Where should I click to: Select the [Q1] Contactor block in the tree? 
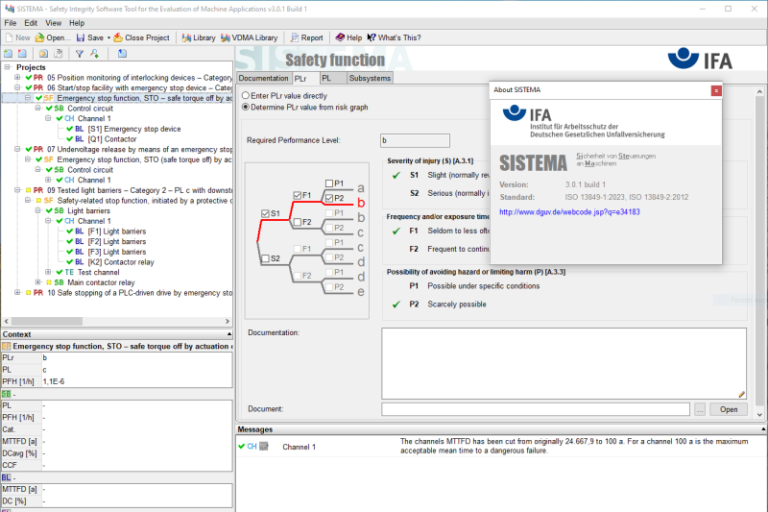point(112,139)
